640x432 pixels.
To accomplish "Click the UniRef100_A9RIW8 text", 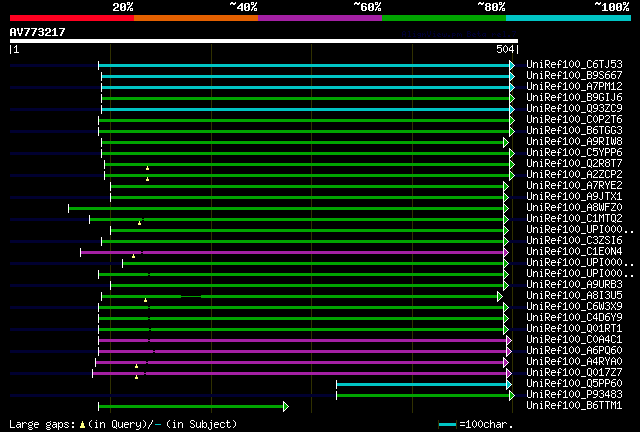I will (574, 142).
